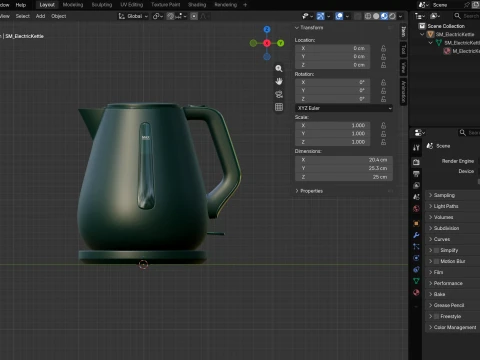Image resolution: width=480 pixels, height=360 pixels.
Task: Toggle snapping magnet button
Action: 170,16
